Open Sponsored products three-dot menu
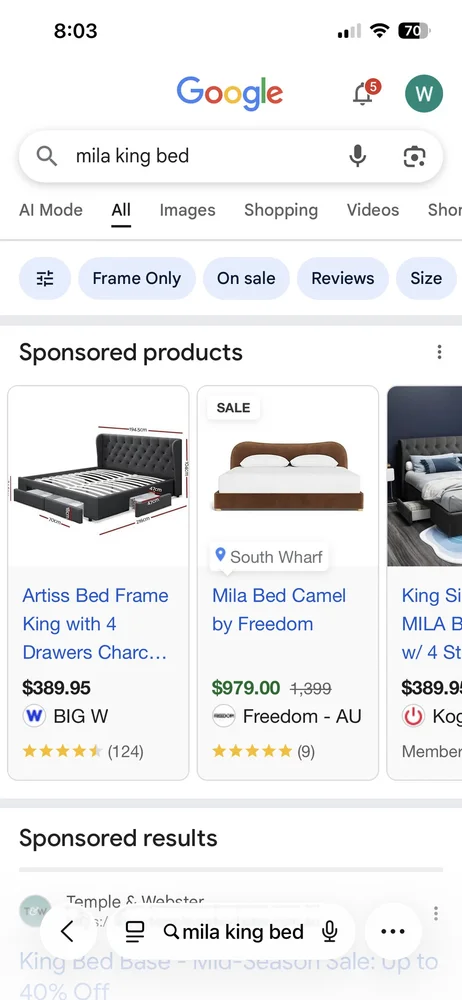 pyautogui.click(x=439, y=352)
